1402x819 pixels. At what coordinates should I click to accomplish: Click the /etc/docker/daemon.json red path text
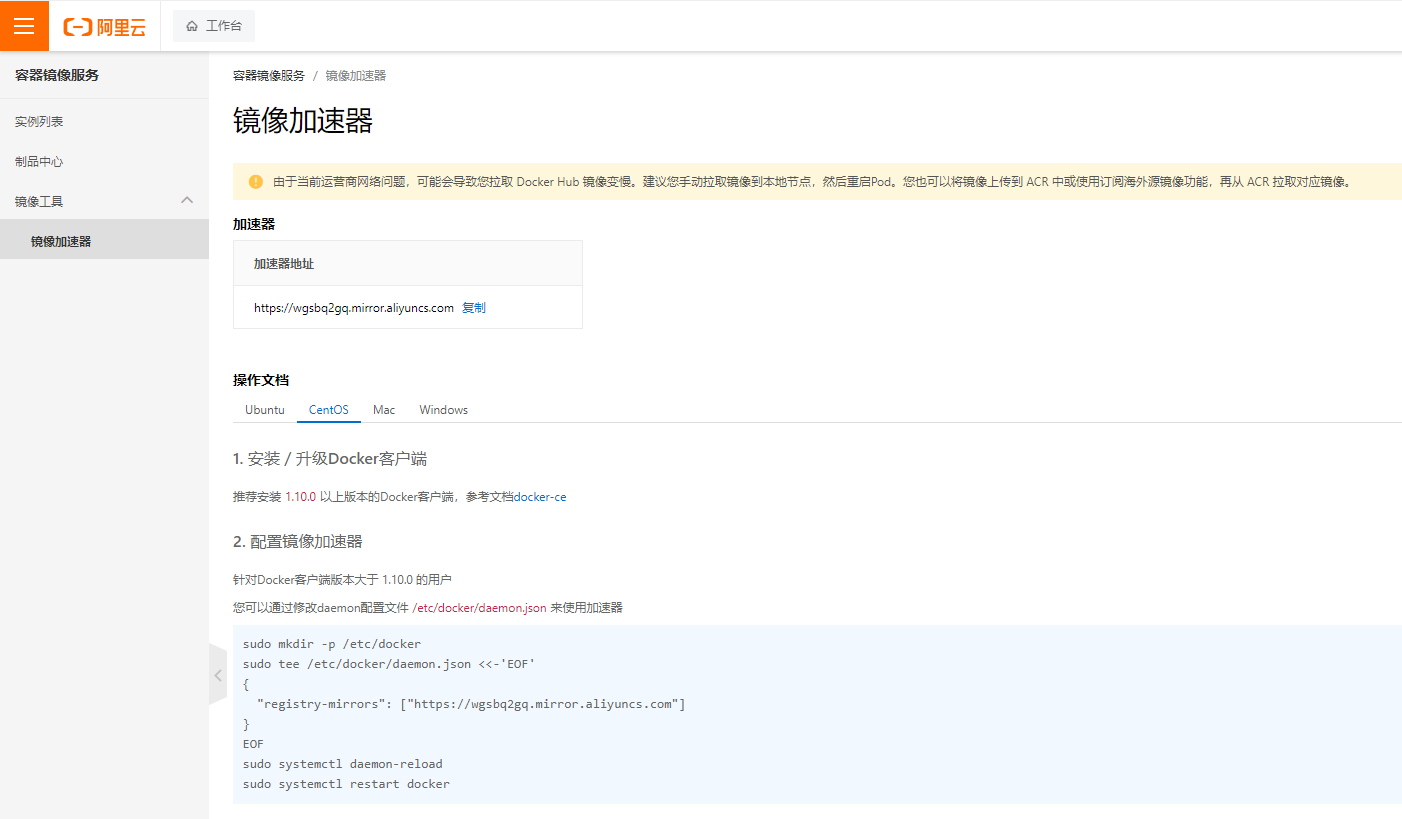479,608
